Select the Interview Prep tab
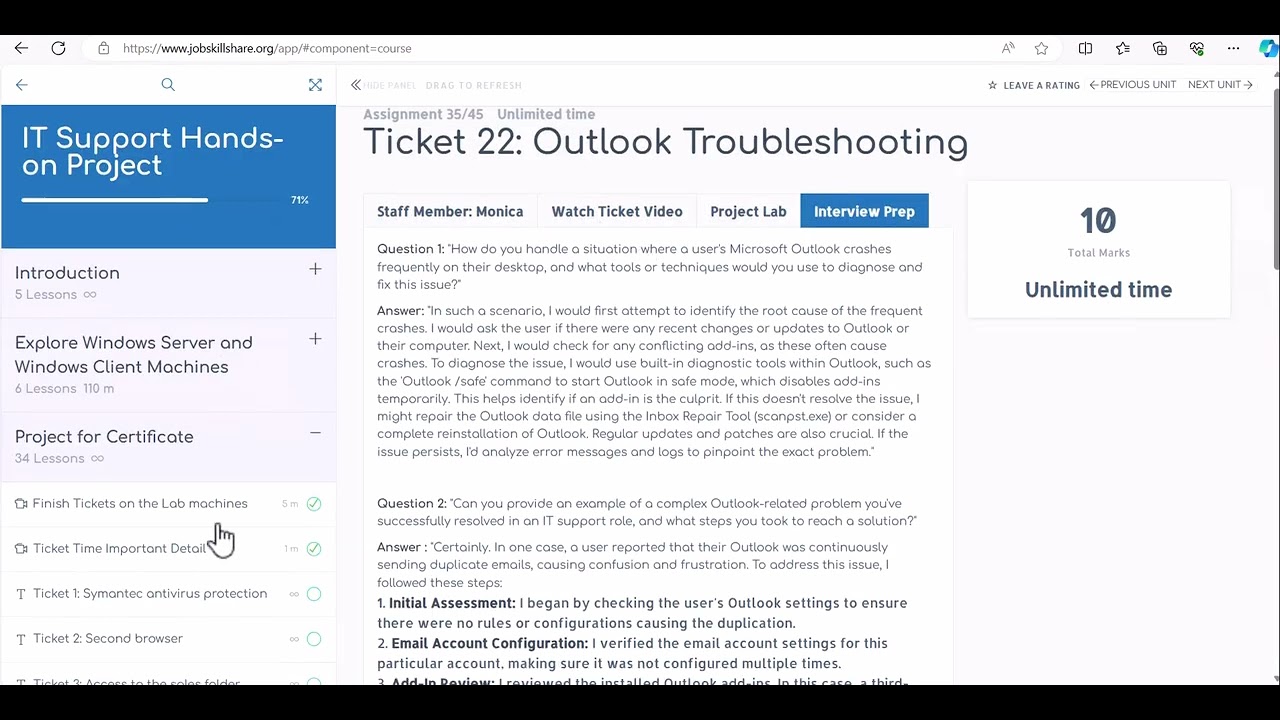The width and height of the screenshot is (1280, 720). click(864, 211)
